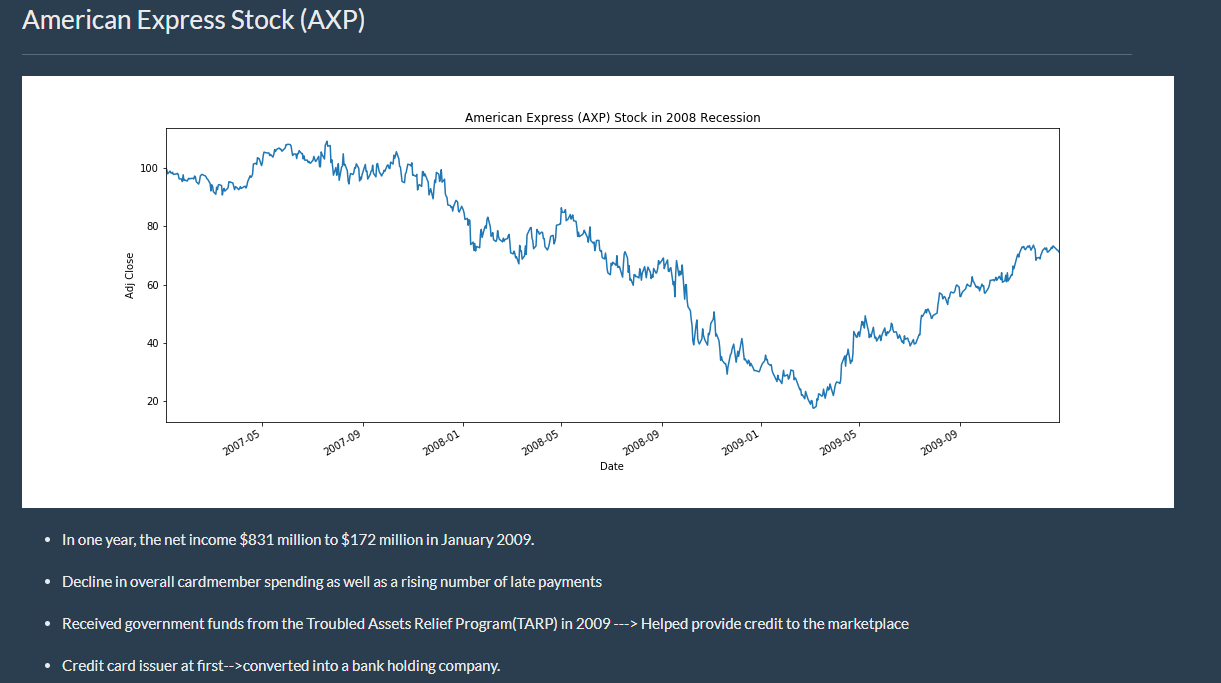The height and width of the screenshot is (683, 1221).
Task: Click the 'Adj Close' y-axis label
Action: coord(130,276)
